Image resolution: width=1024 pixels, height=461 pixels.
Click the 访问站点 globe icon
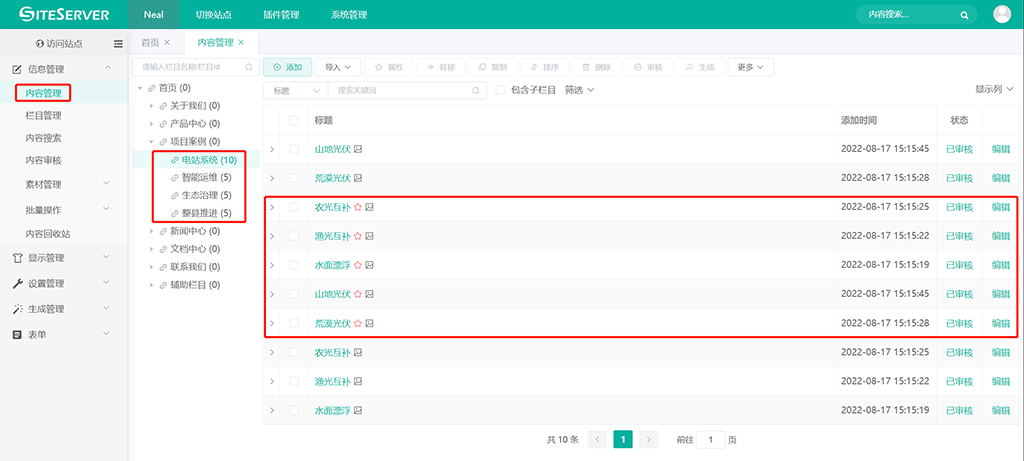[40, 44]
